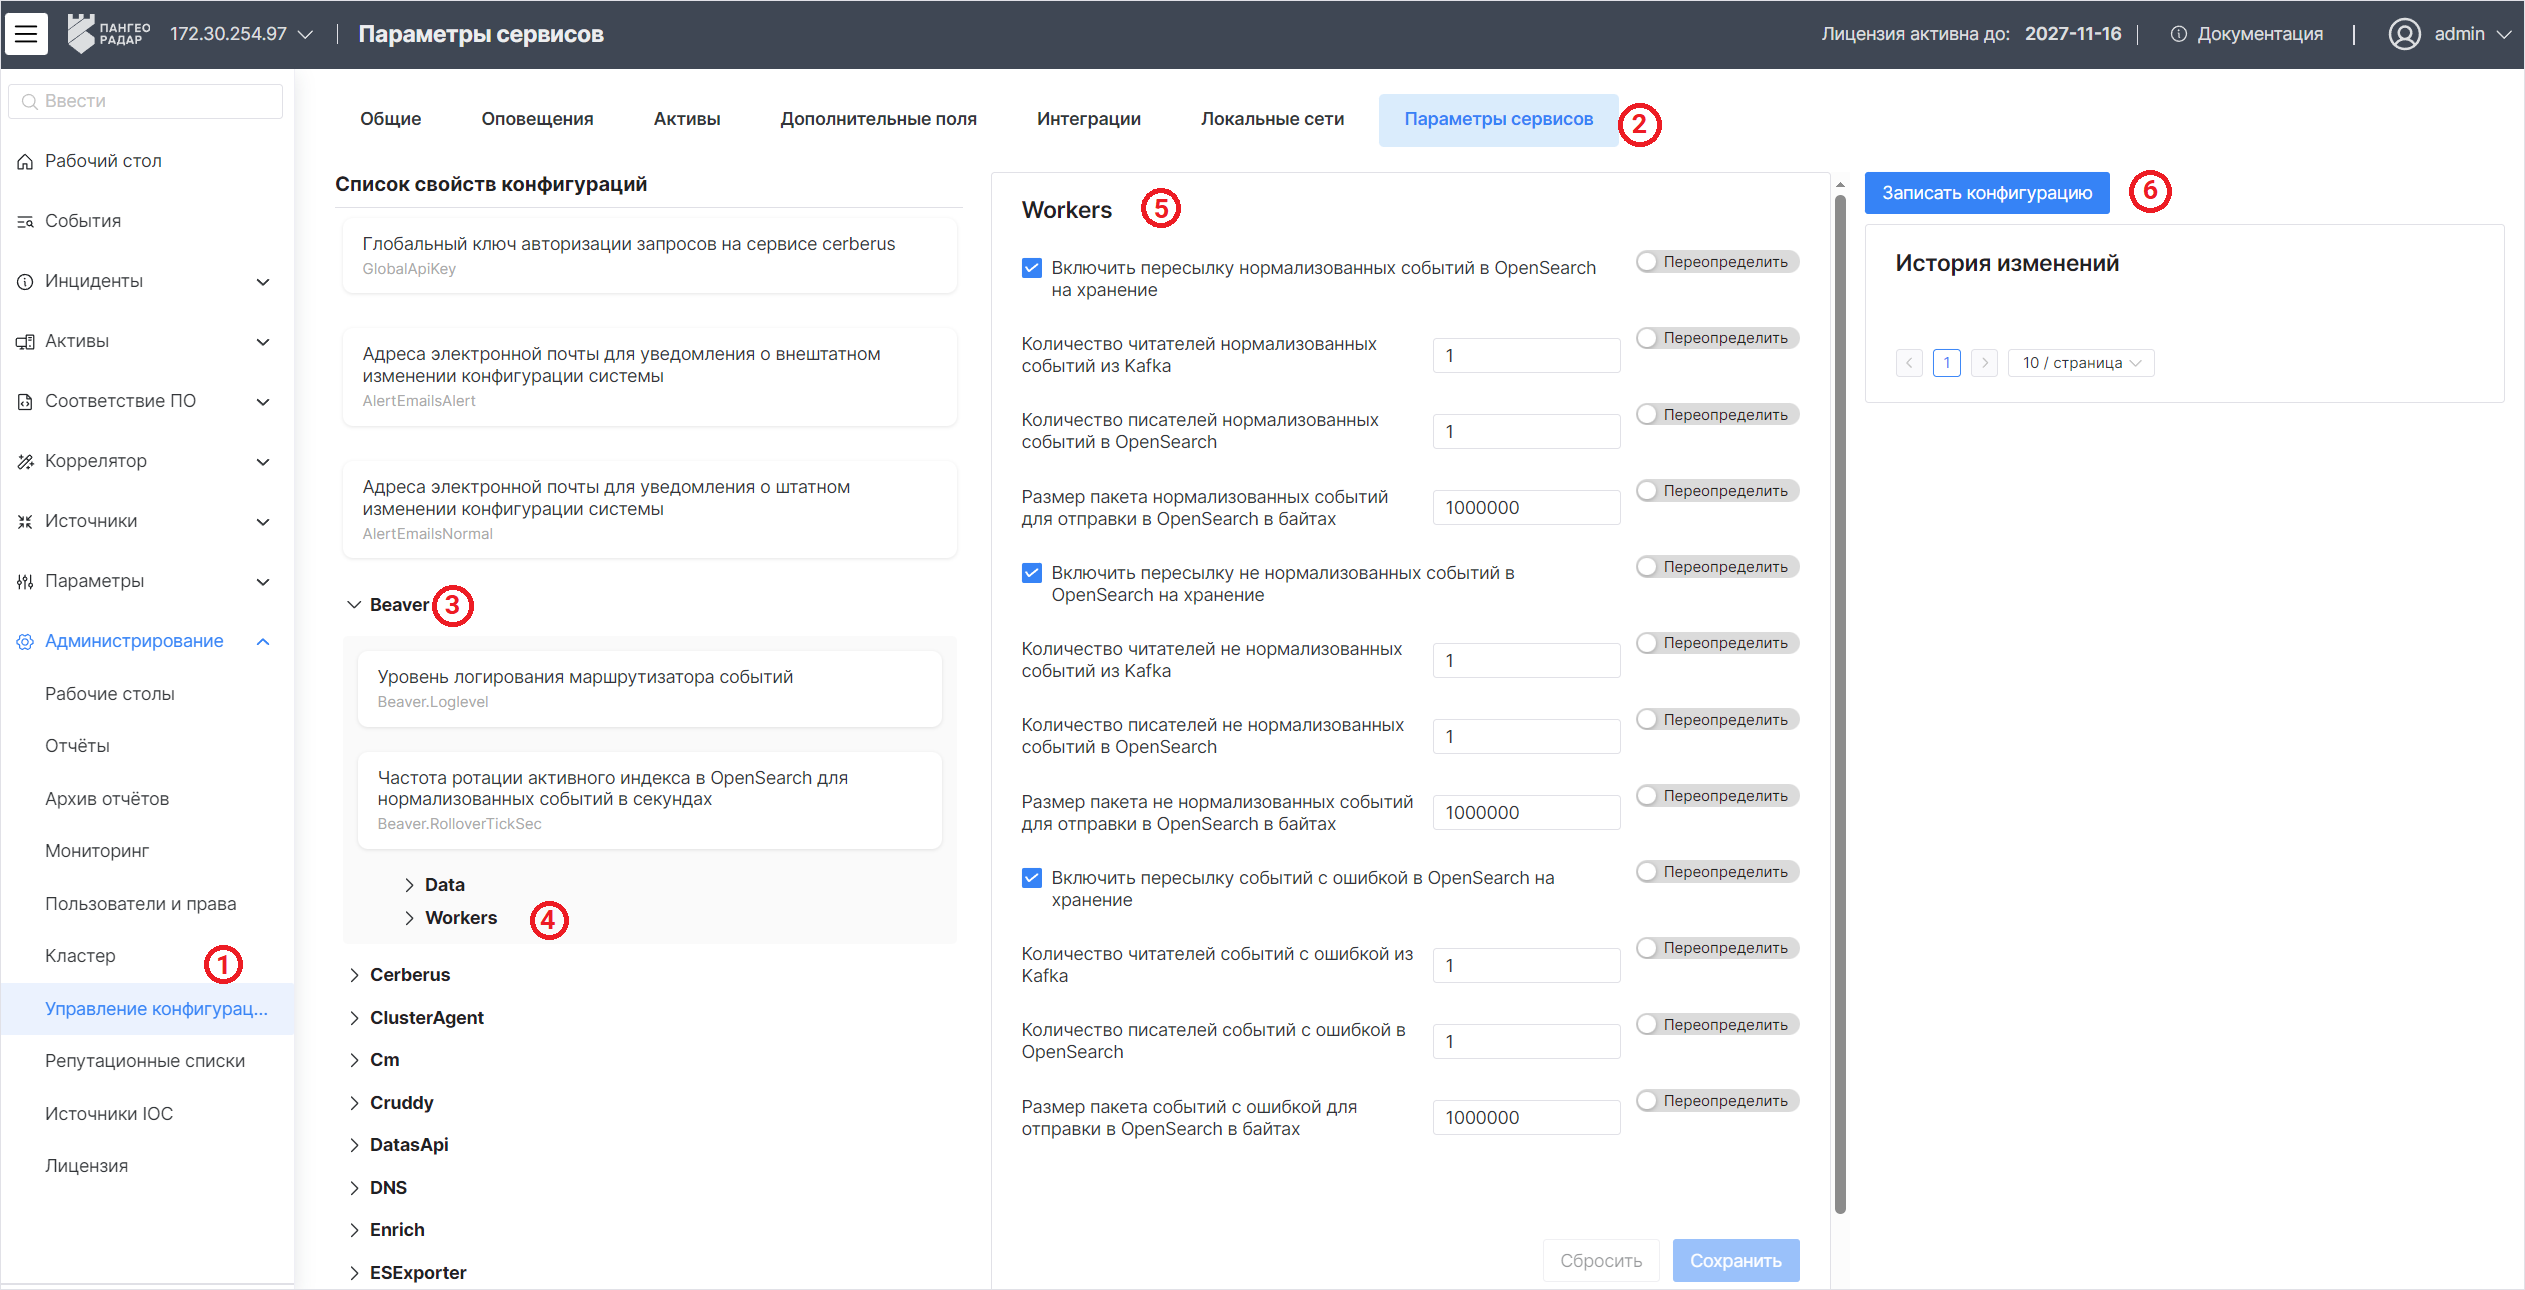Click the Источники icon in sidebar

[x=25, y=522]
